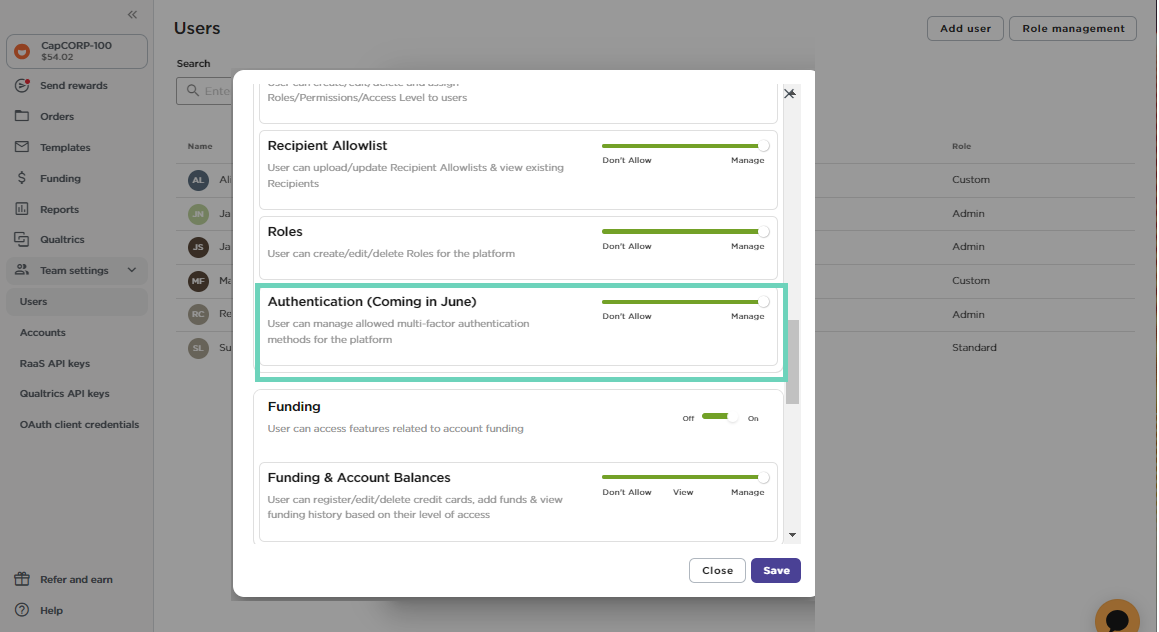Screen dimensions: 1159x632
Task: Click the SL user avatar
Action: point(198,347)
